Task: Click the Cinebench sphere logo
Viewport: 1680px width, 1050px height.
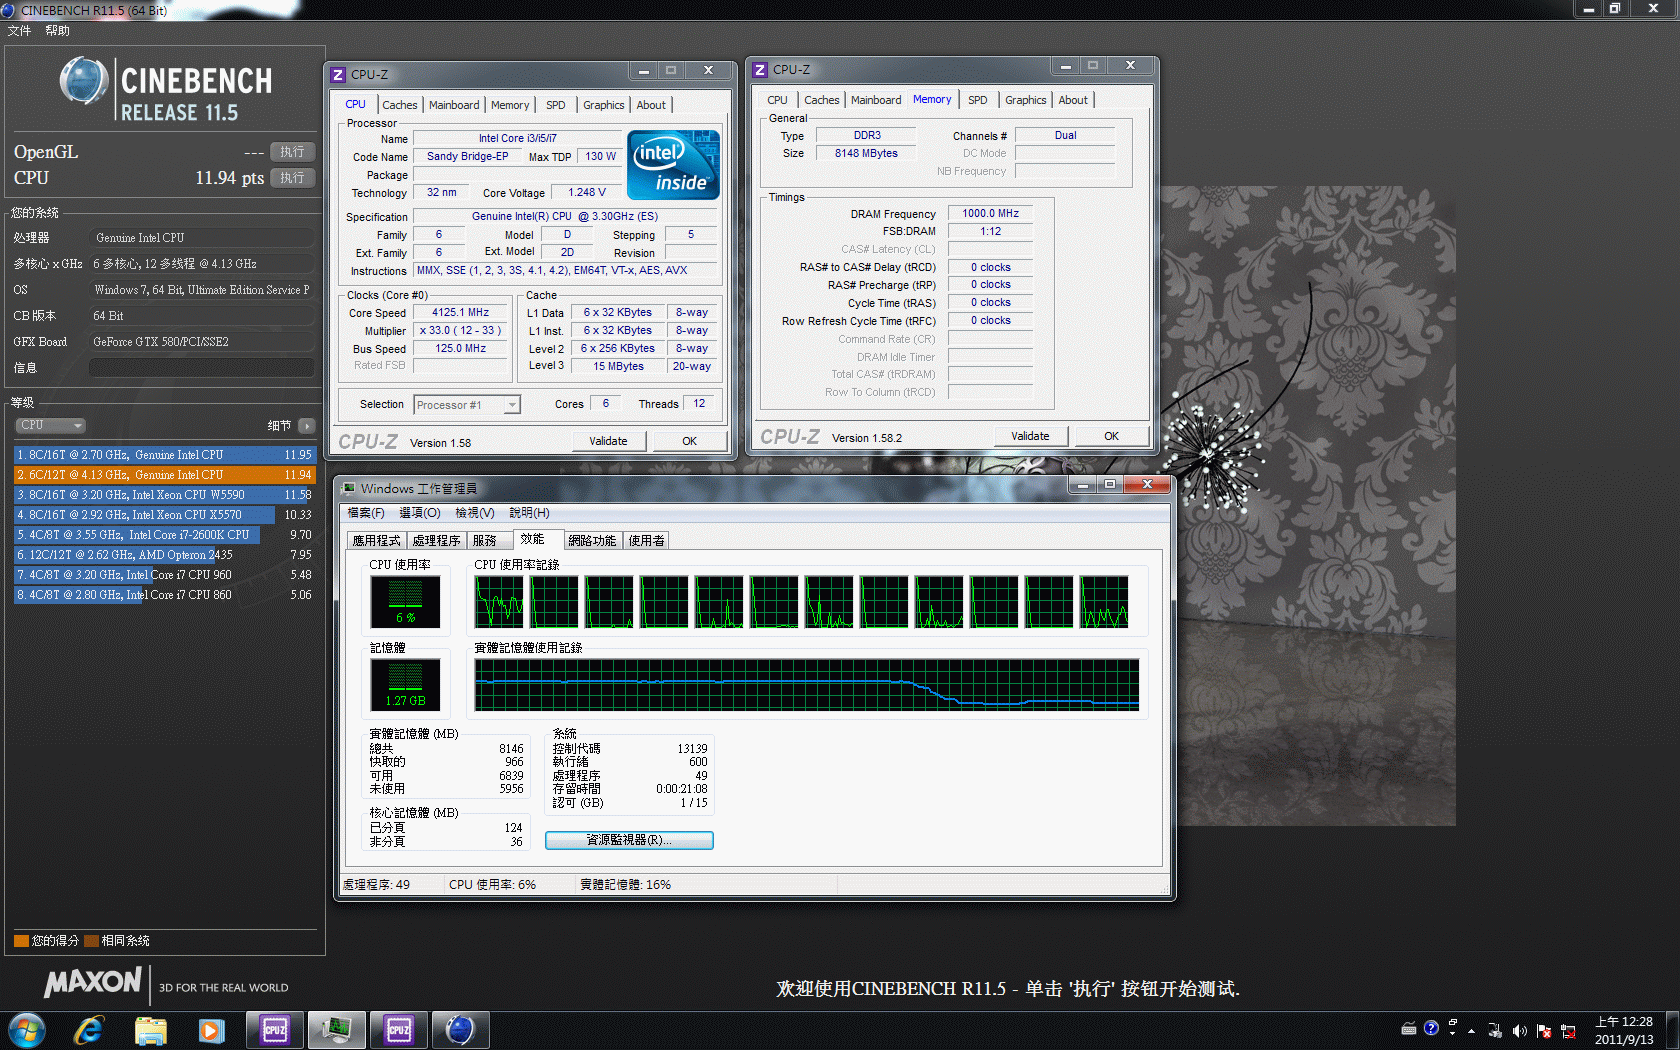Action: tap(84, 81)
